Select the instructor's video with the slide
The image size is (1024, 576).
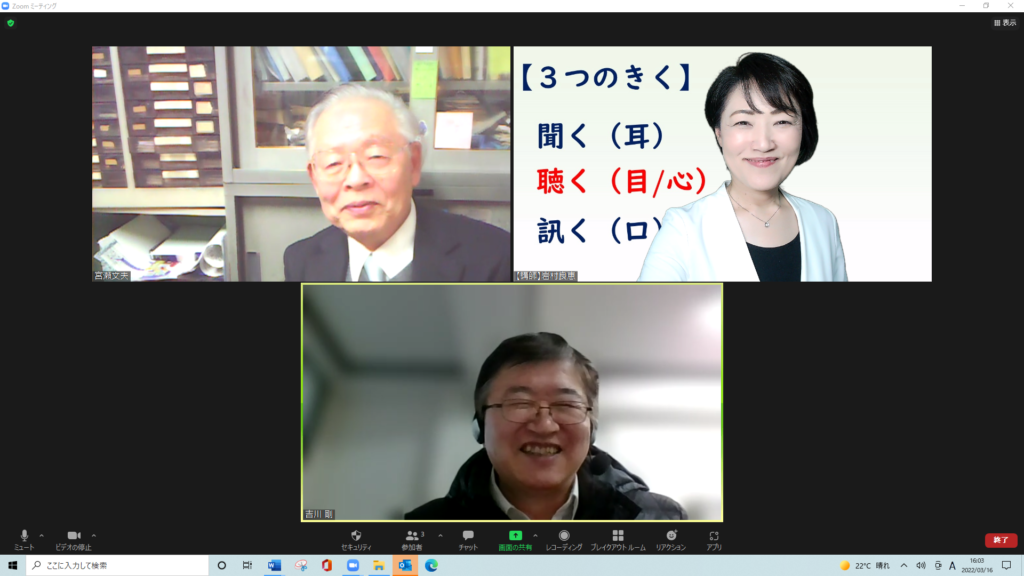coord(722,164)
